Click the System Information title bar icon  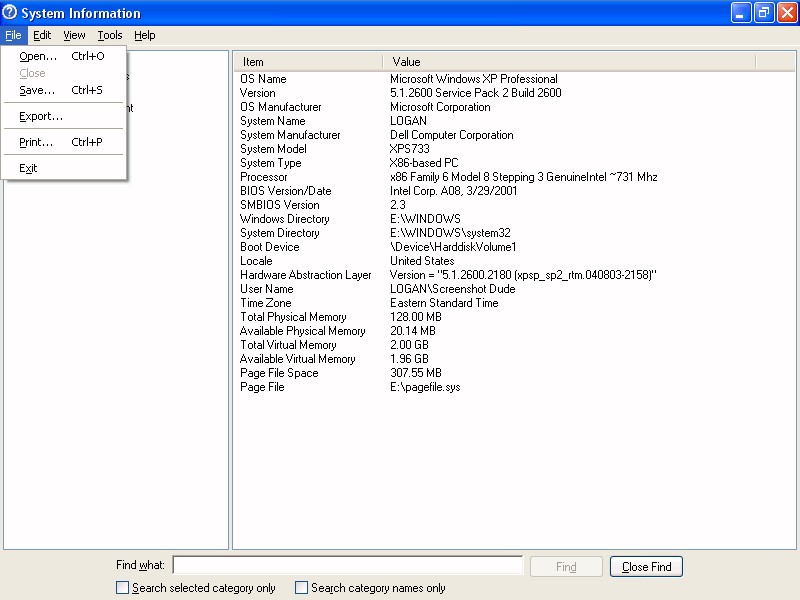pos(9,12)
